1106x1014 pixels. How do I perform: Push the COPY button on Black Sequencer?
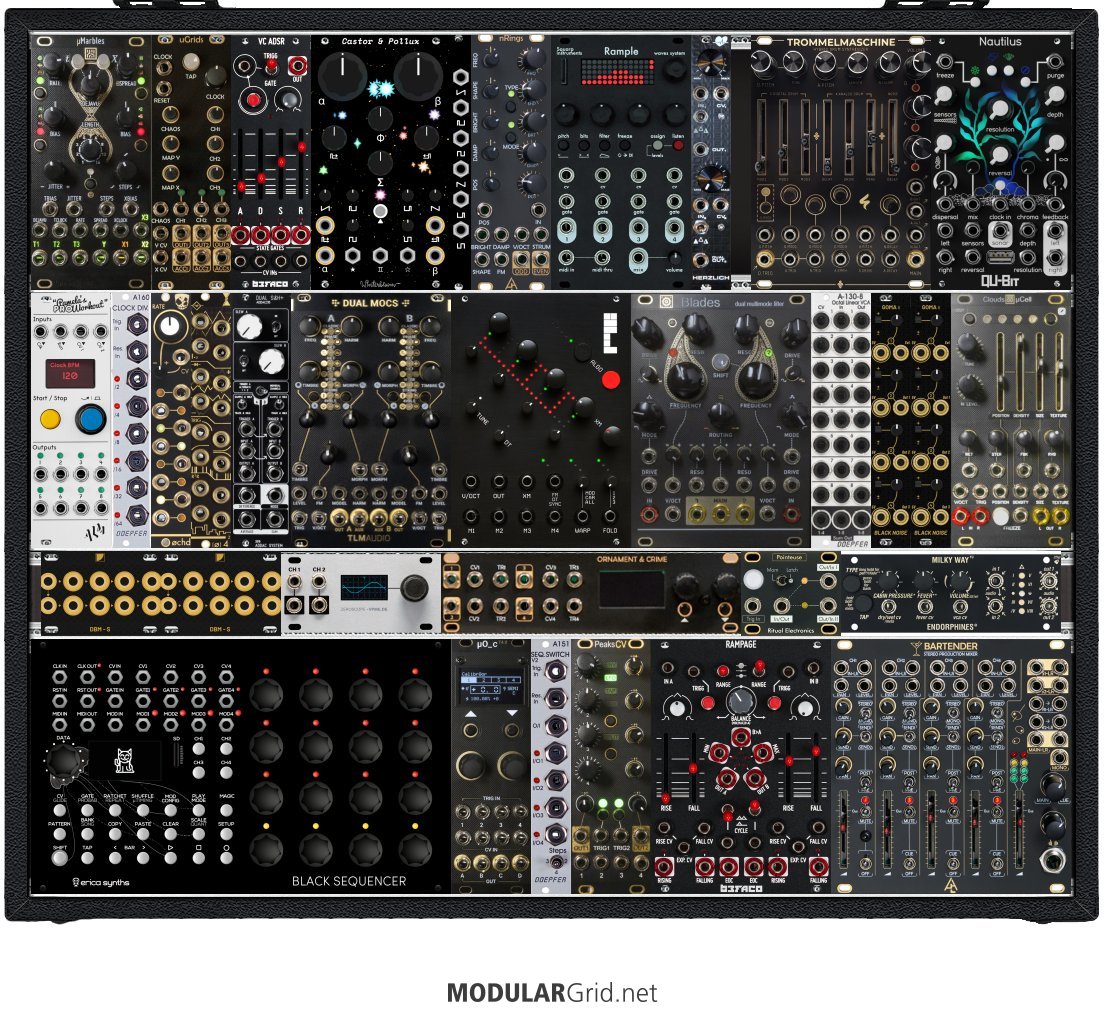(x=115, y=834)
